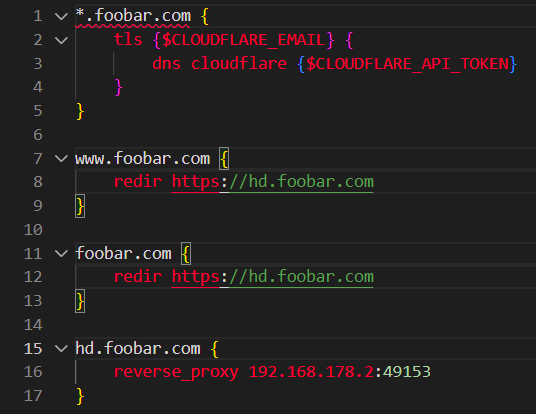This screenshot has width=536, height=414.
Task: Place cursor on *.foobar.com text
Action: coord(133,16)
